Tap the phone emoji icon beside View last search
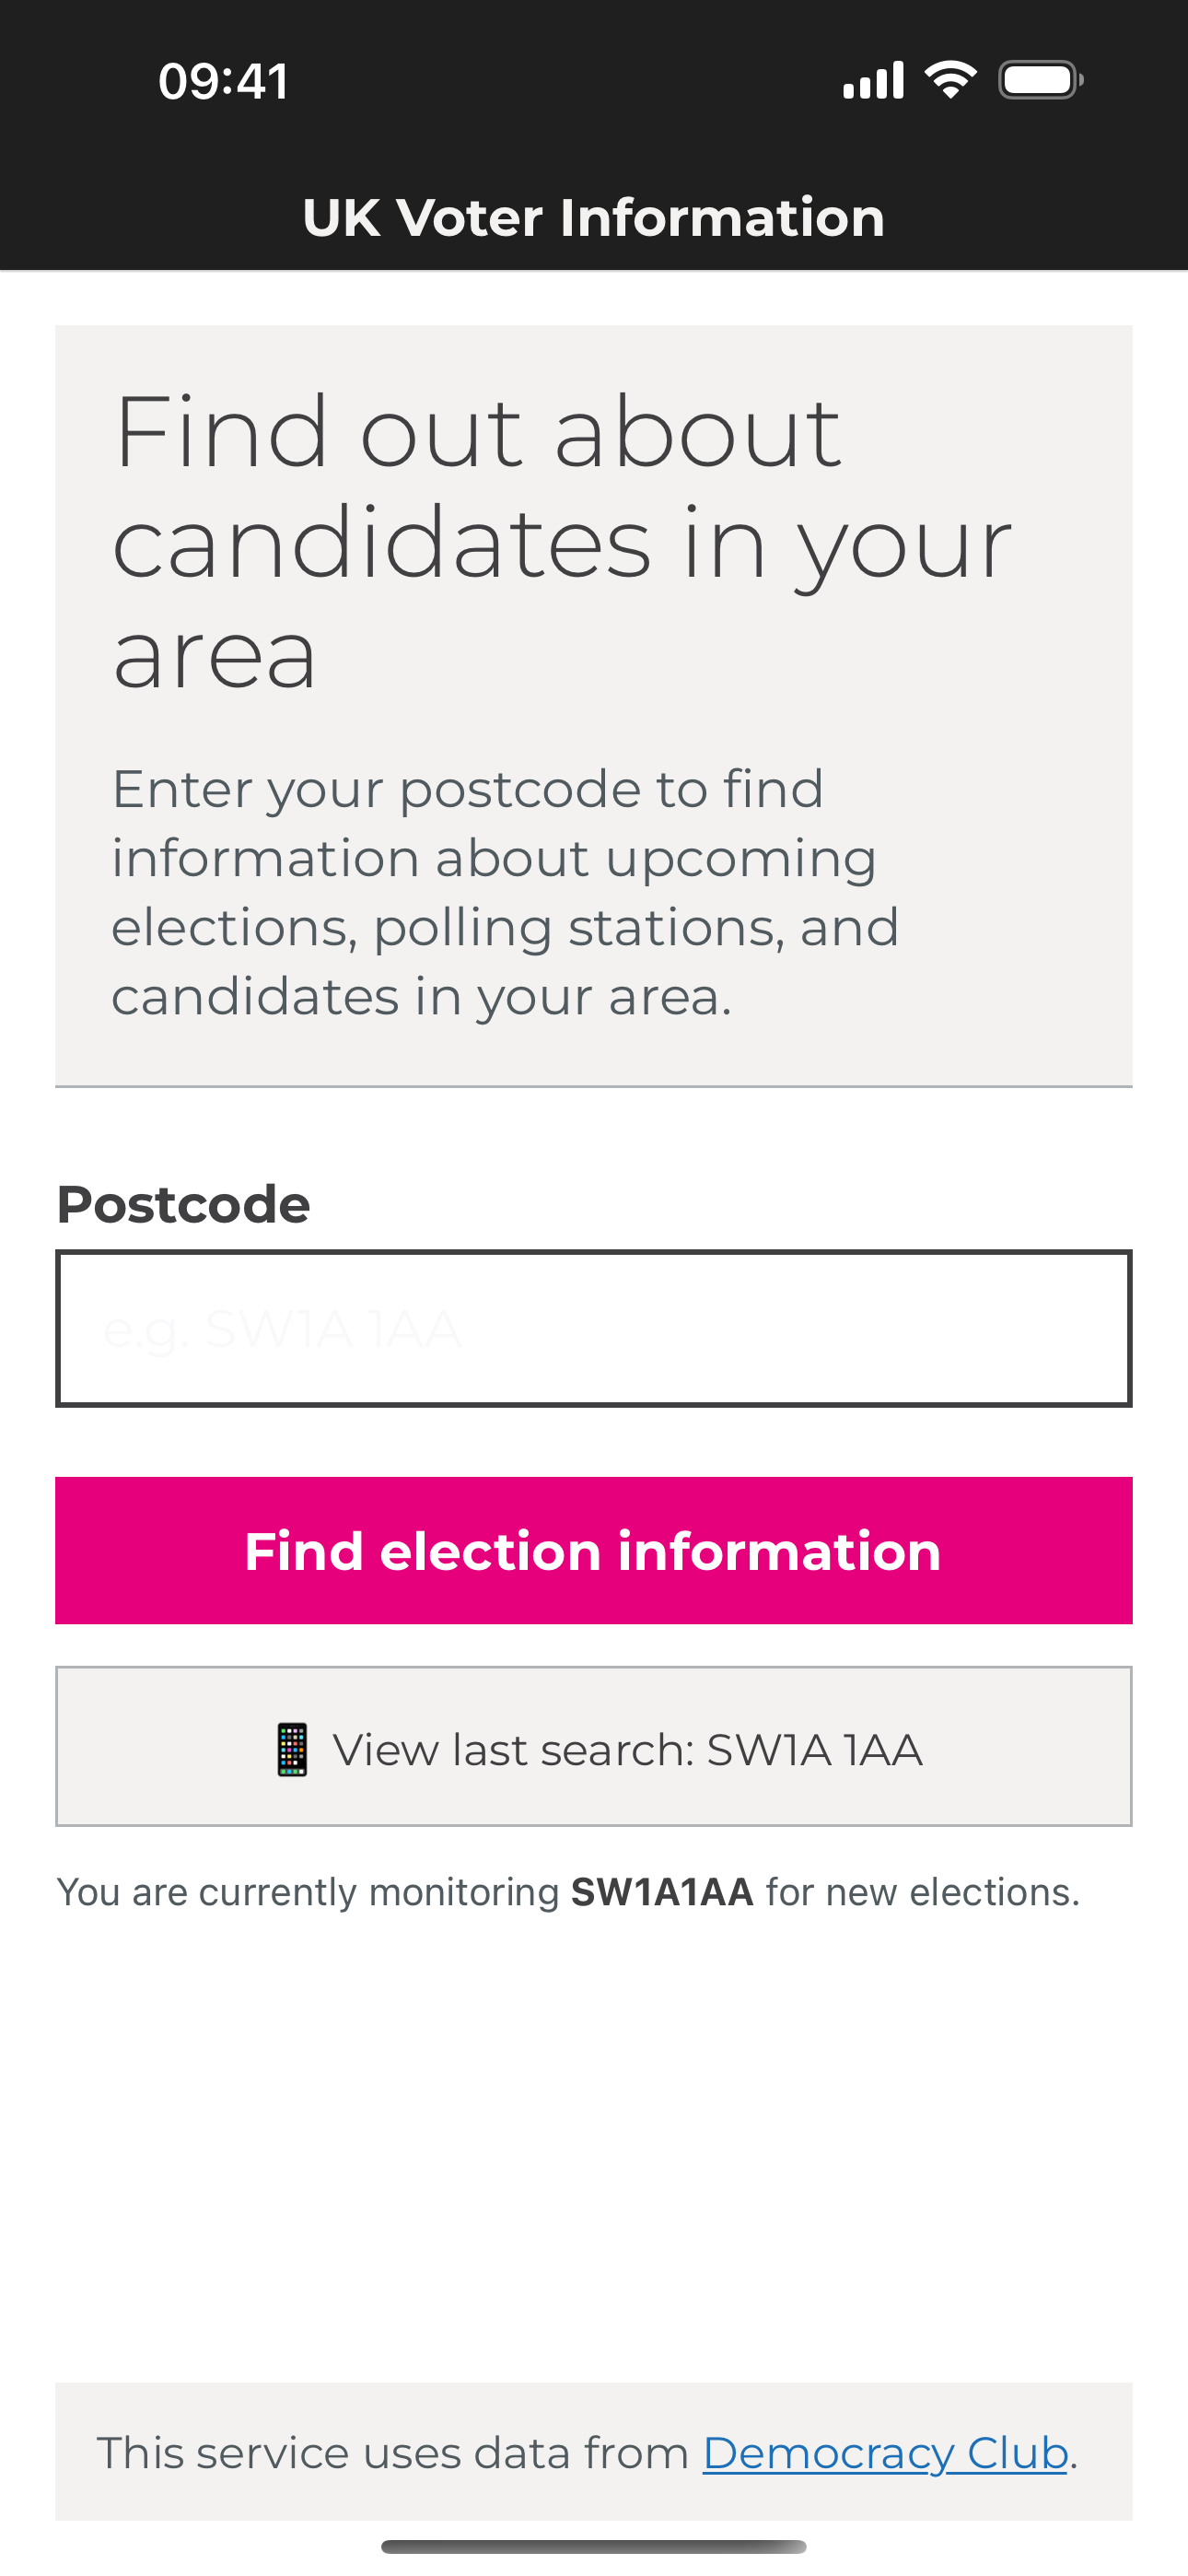This screenshot has height=2576, width=1188. [292, 1749]
